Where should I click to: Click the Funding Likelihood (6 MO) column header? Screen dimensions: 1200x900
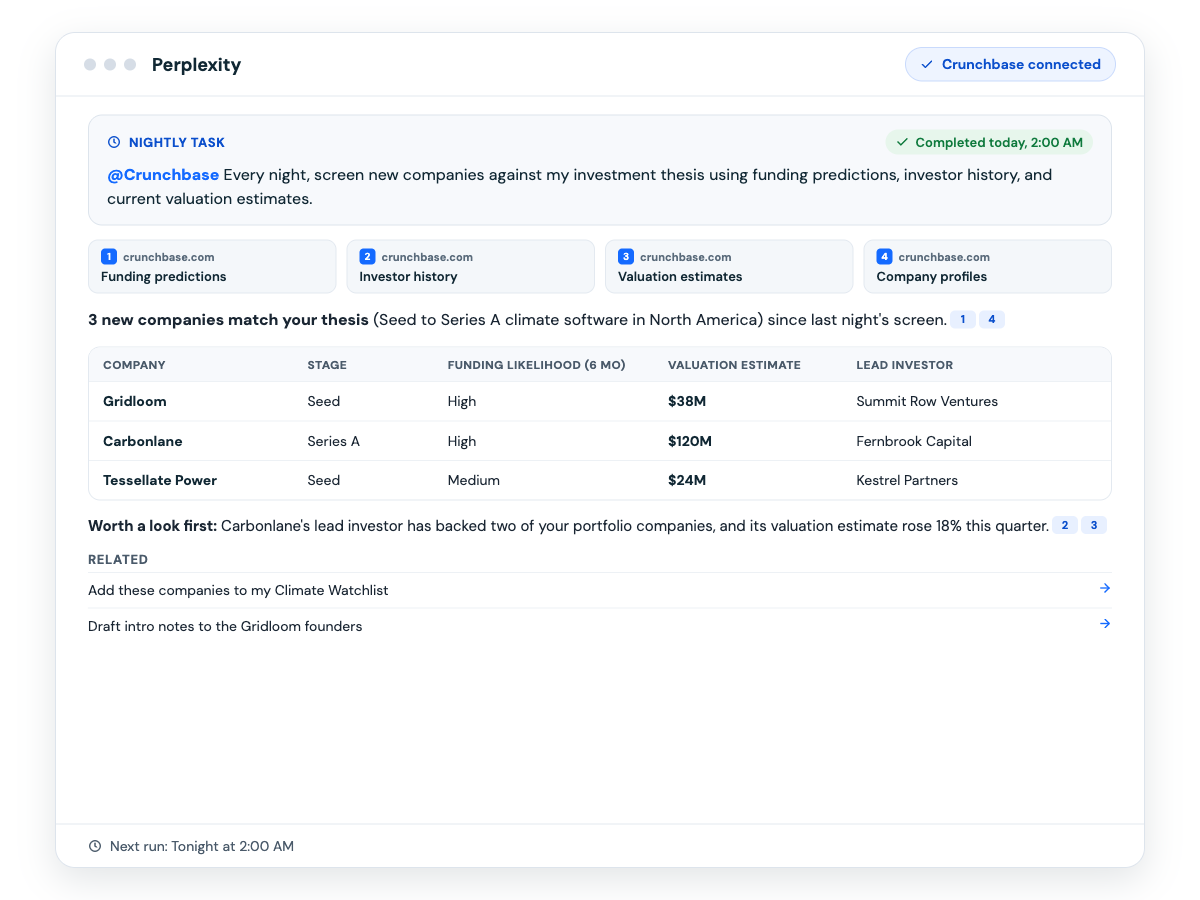536,365
